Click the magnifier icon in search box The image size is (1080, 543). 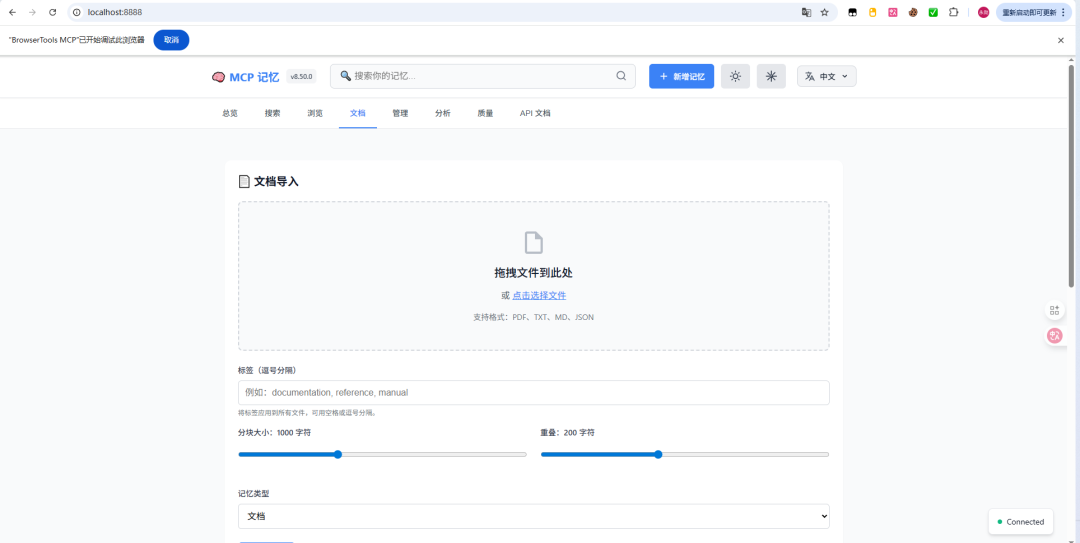[621, 76]
